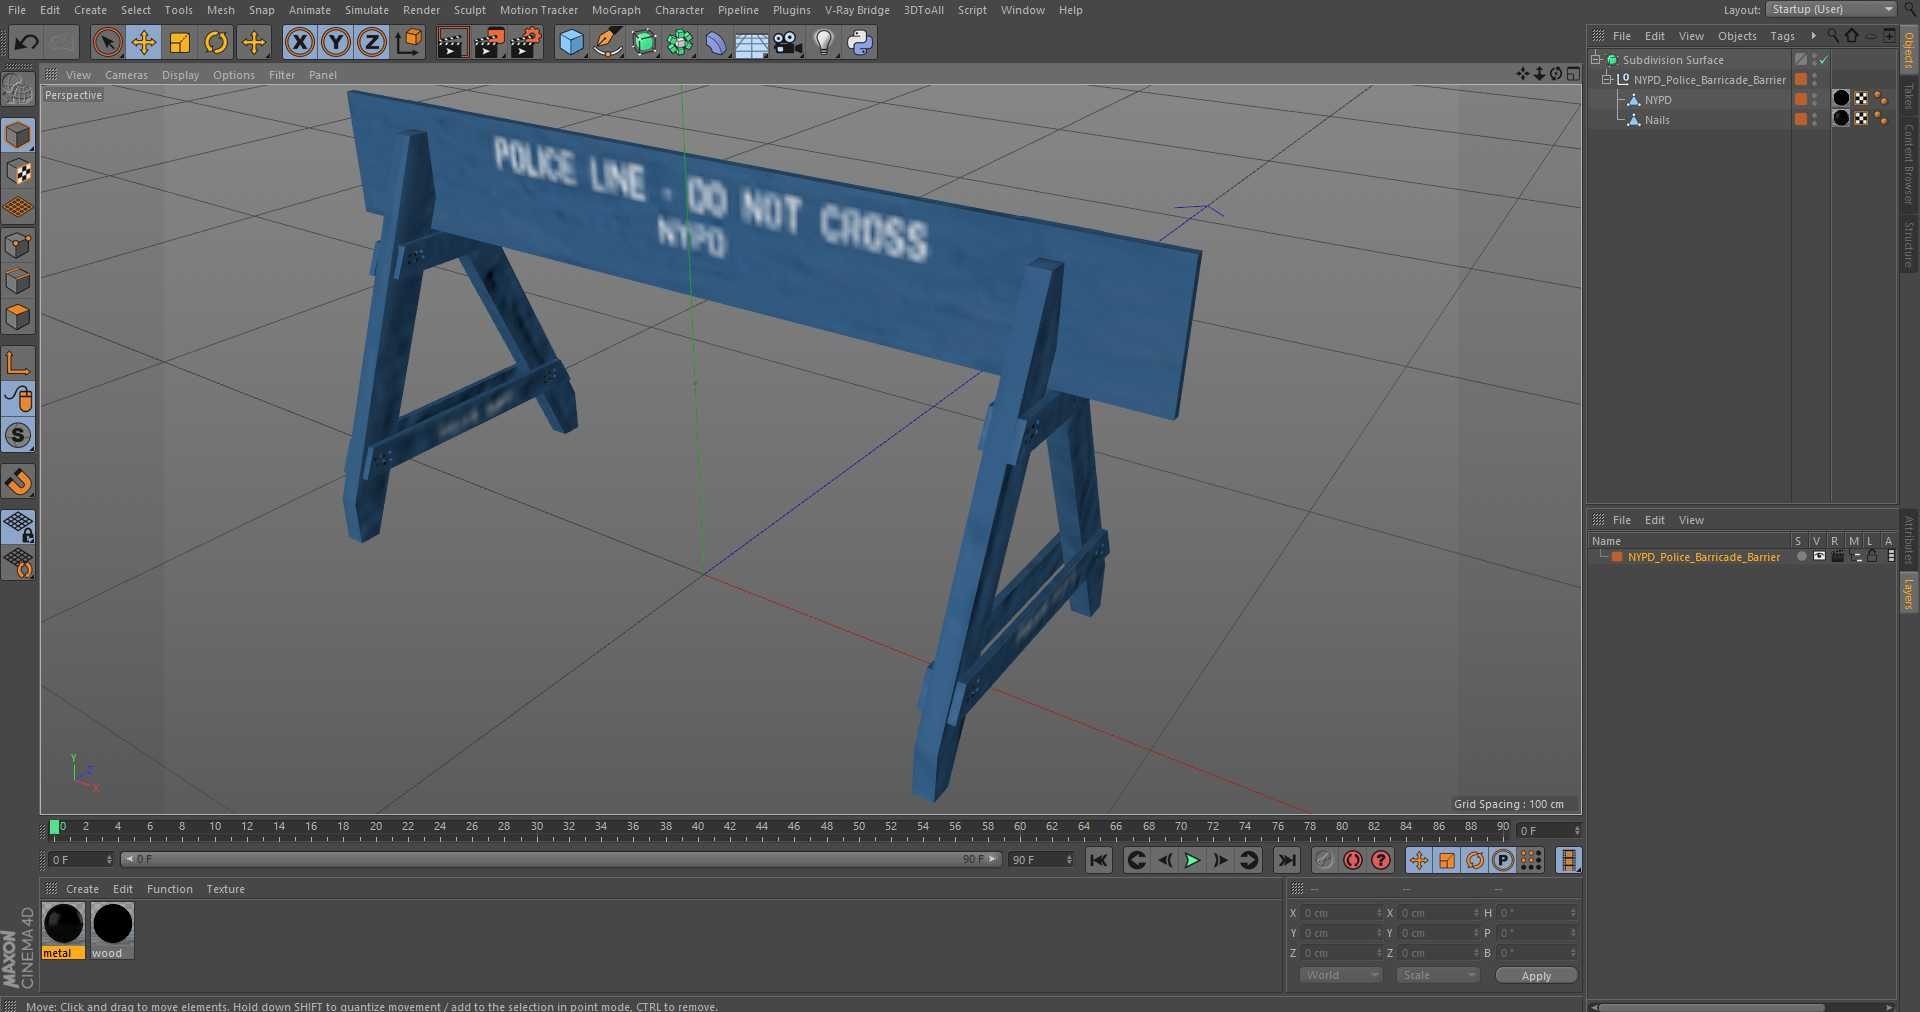Click the Layers side tab
Image resolution: width=1920 pixels, height=1012 pixels.
(1909, 594)
